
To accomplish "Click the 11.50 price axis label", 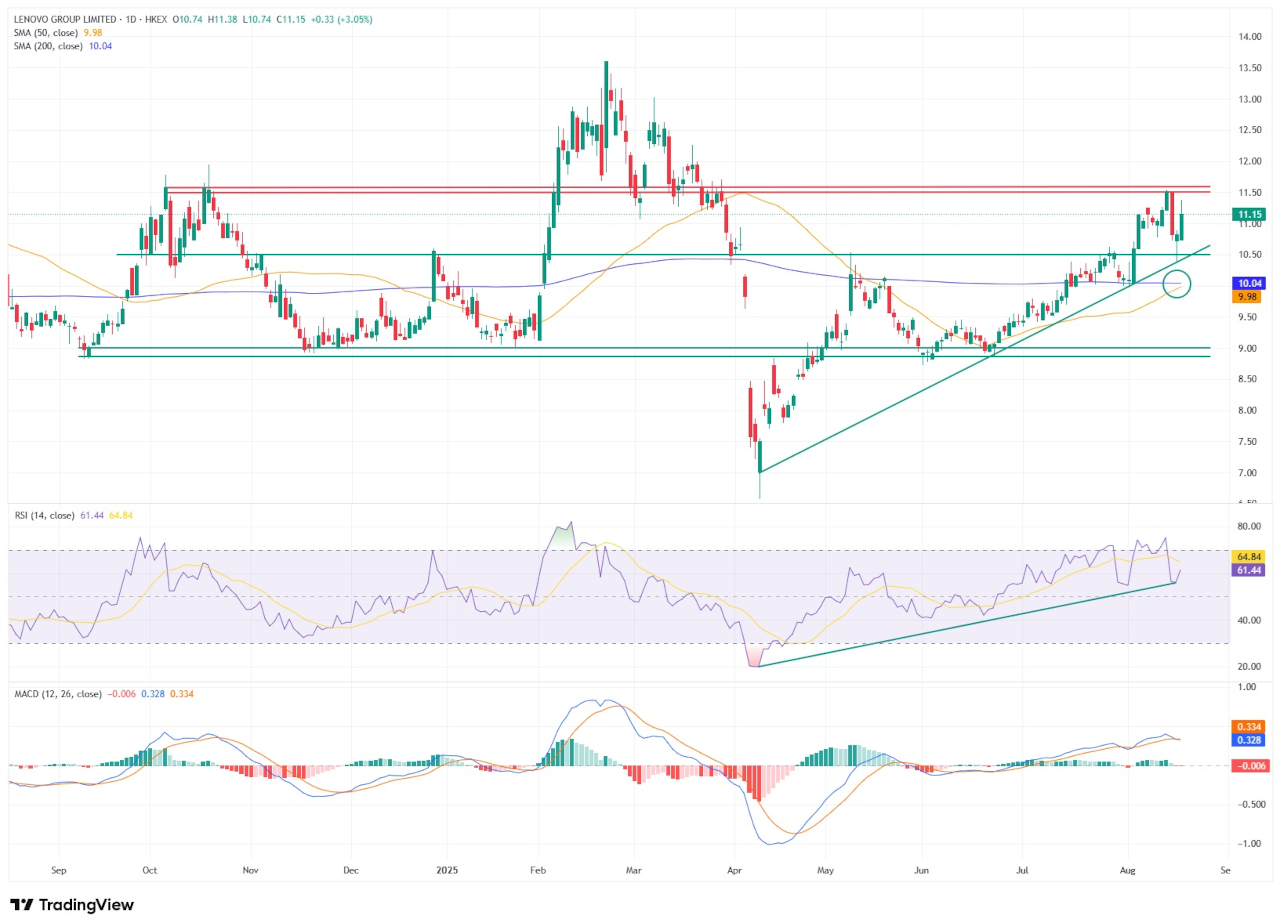I will pos(1250,193).
